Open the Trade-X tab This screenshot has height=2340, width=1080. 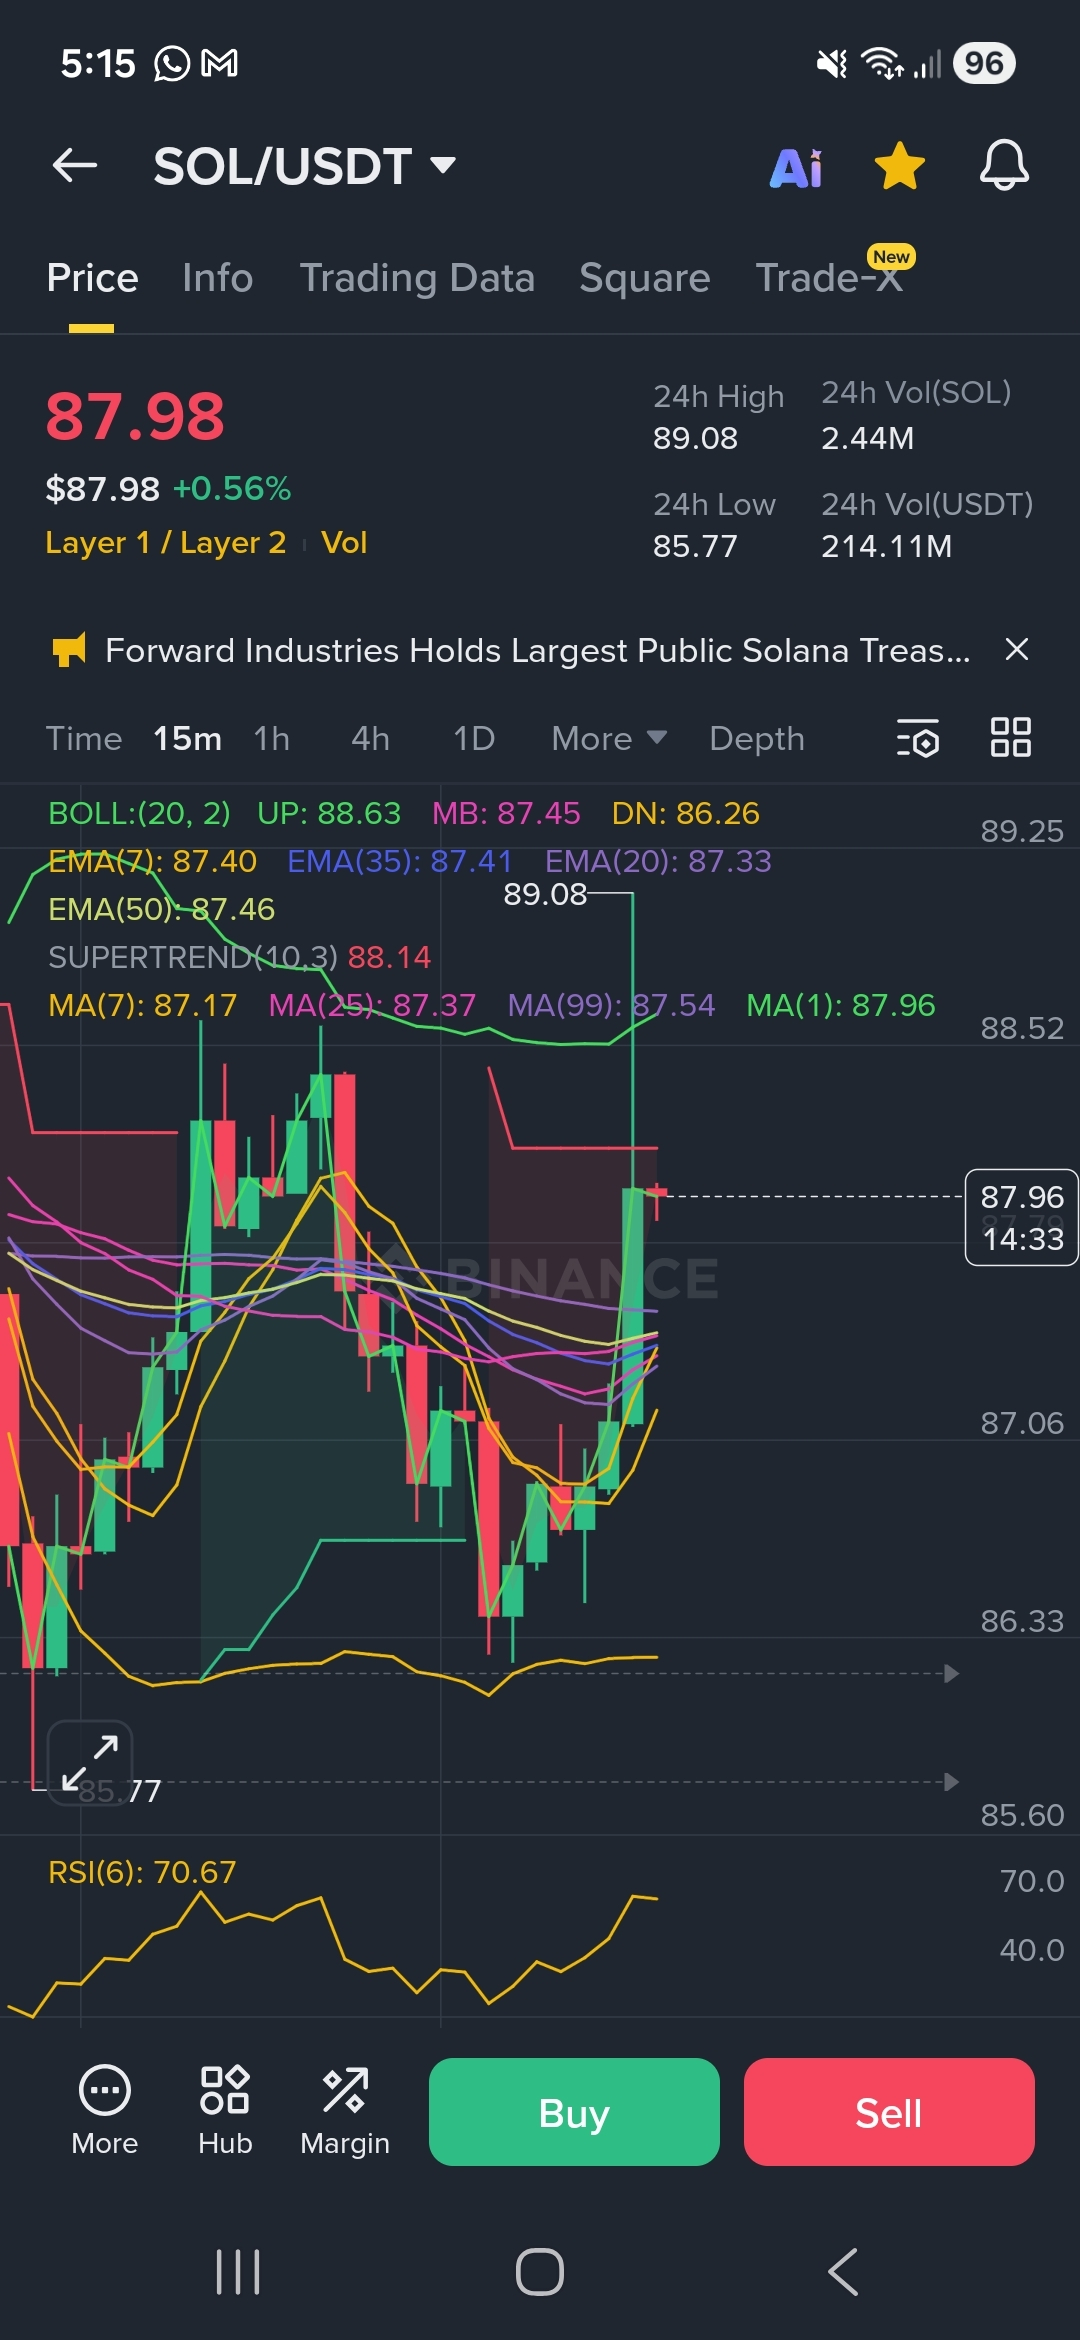[x=830, y=278]
